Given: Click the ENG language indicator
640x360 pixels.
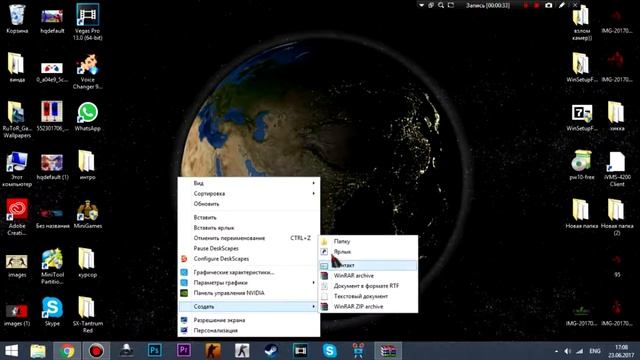Looking at the screenshot, I should coord(595,351).
